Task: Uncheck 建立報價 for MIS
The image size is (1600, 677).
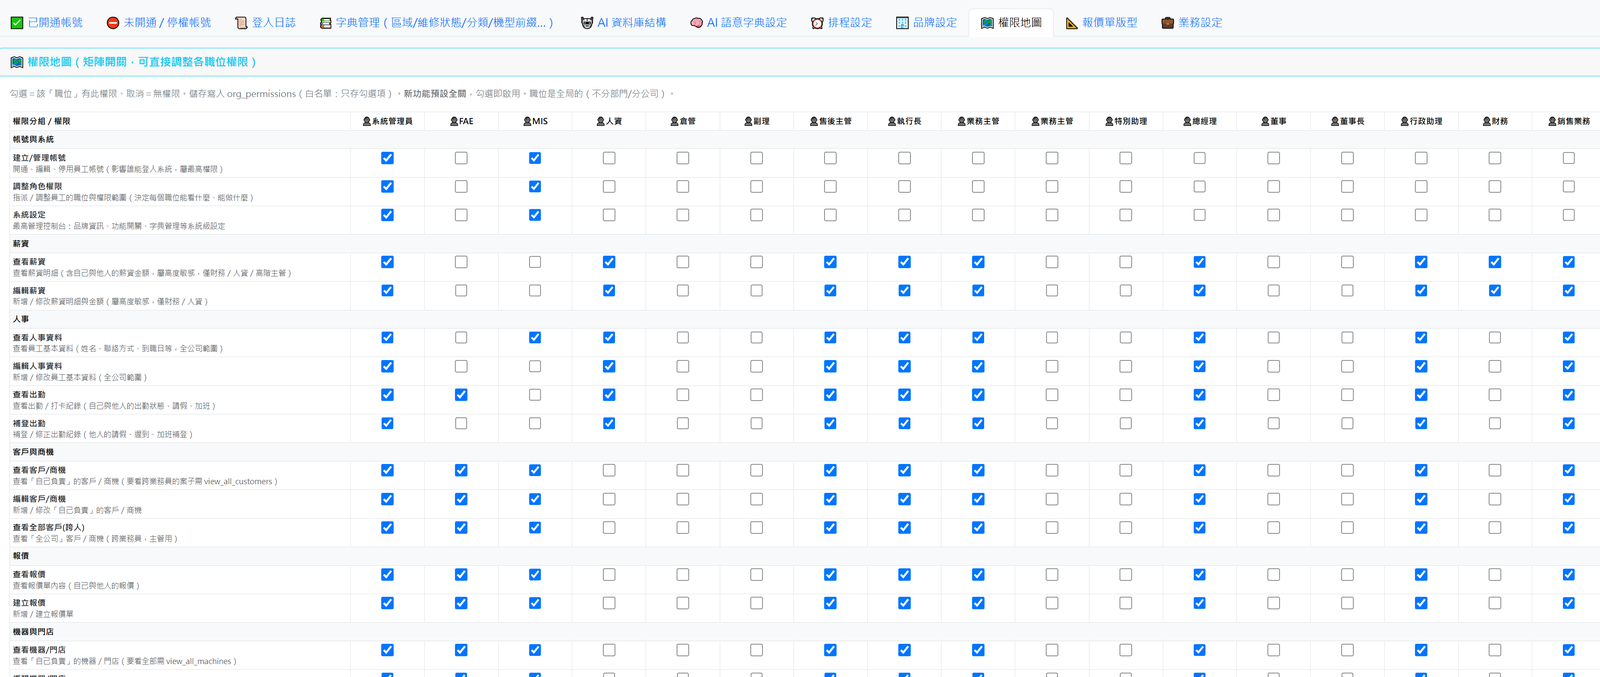Action: [535, 603]
